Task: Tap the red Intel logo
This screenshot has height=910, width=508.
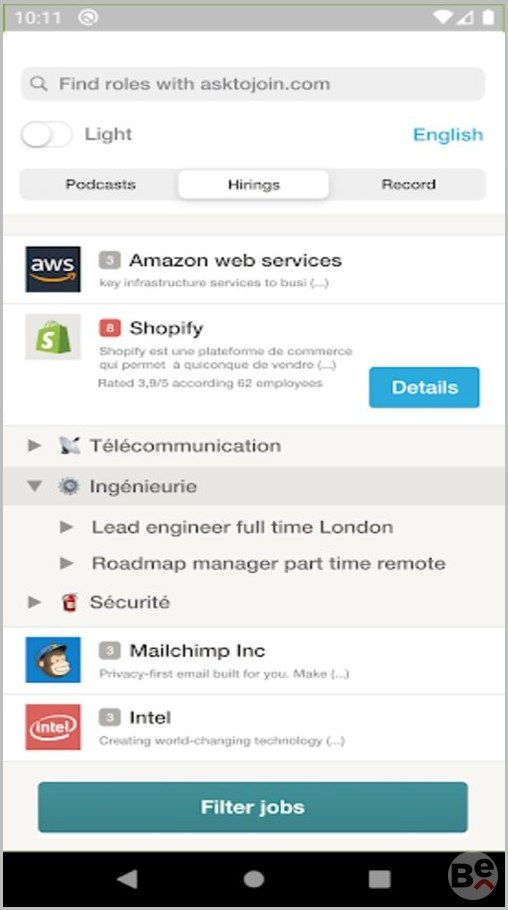Action: (x=53, y=727)
